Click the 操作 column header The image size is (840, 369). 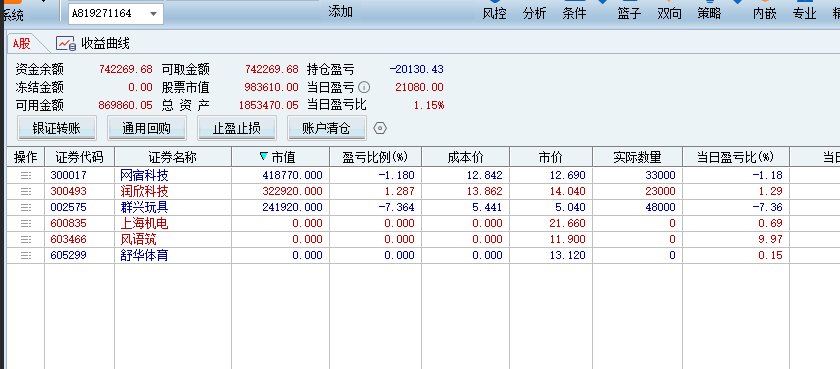click(25, 157)
